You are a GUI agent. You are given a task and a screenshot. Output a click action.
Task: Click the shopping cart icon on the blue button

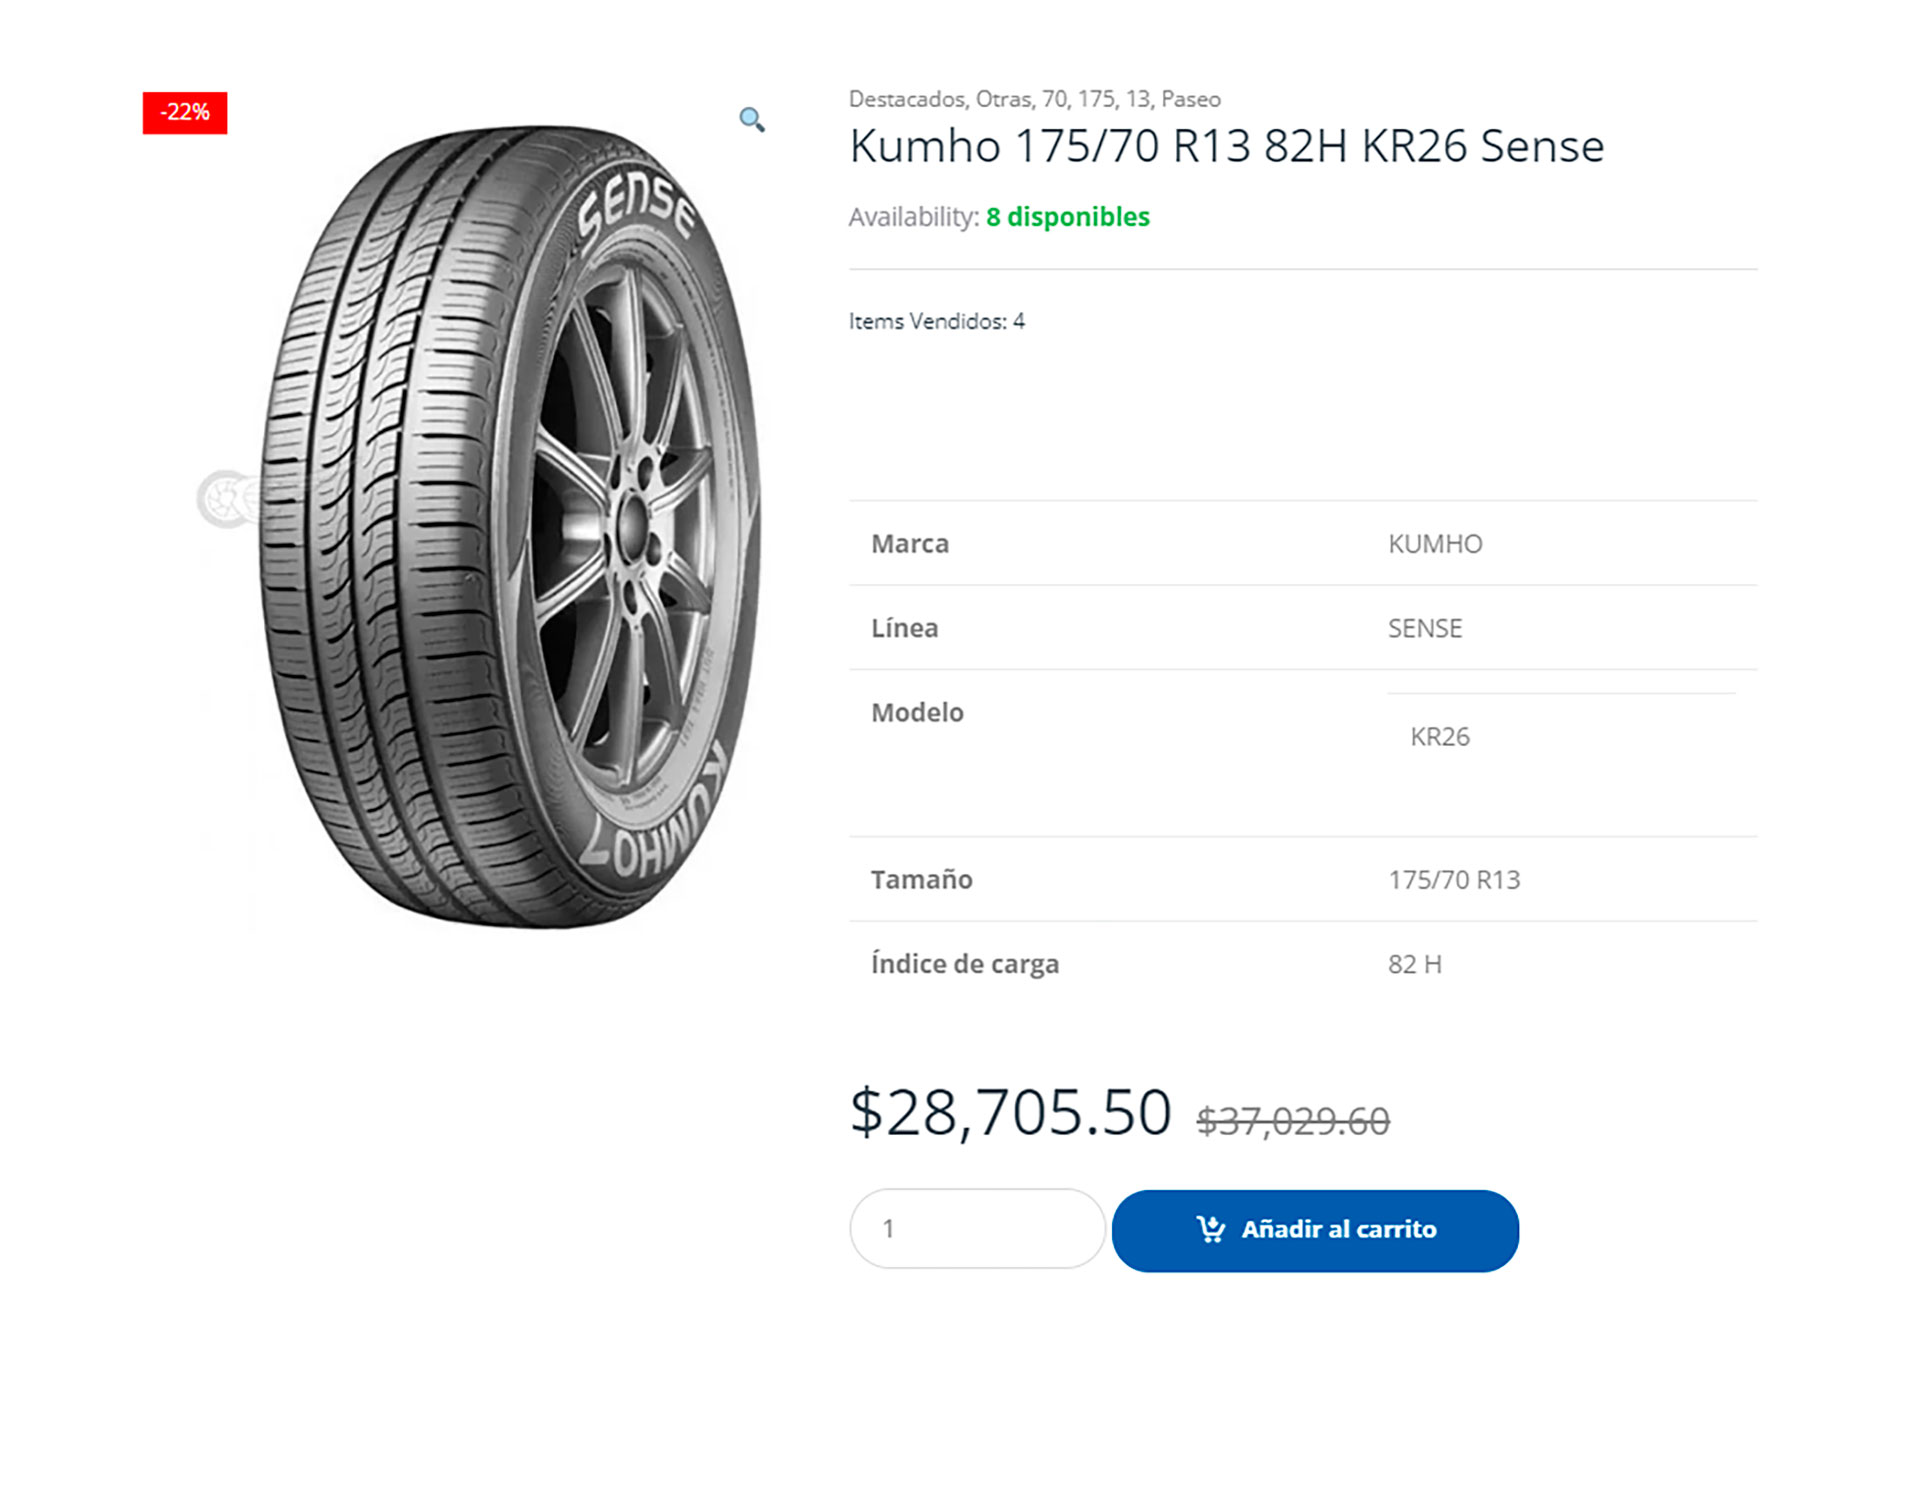pos(1211,1231)
